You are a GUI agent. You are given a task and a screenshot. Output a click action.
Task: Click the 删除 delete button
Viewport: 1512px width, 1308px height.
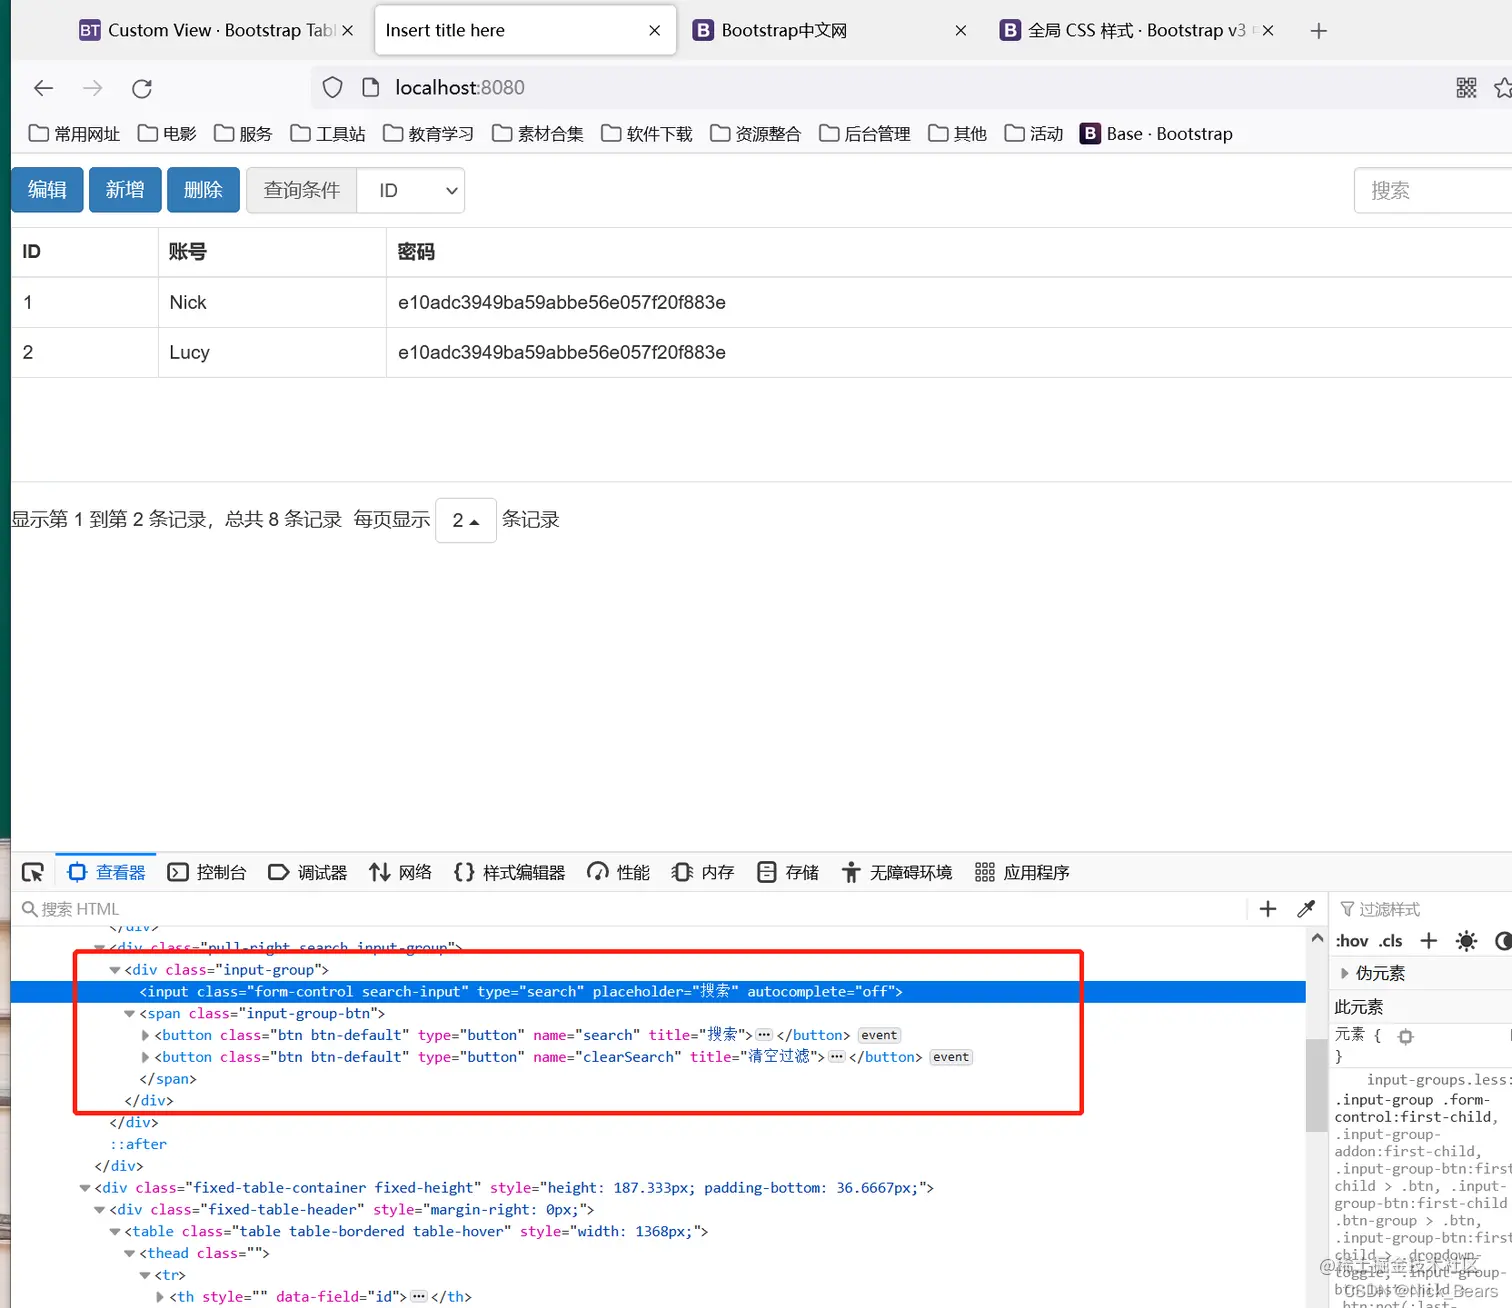(203, 190)
